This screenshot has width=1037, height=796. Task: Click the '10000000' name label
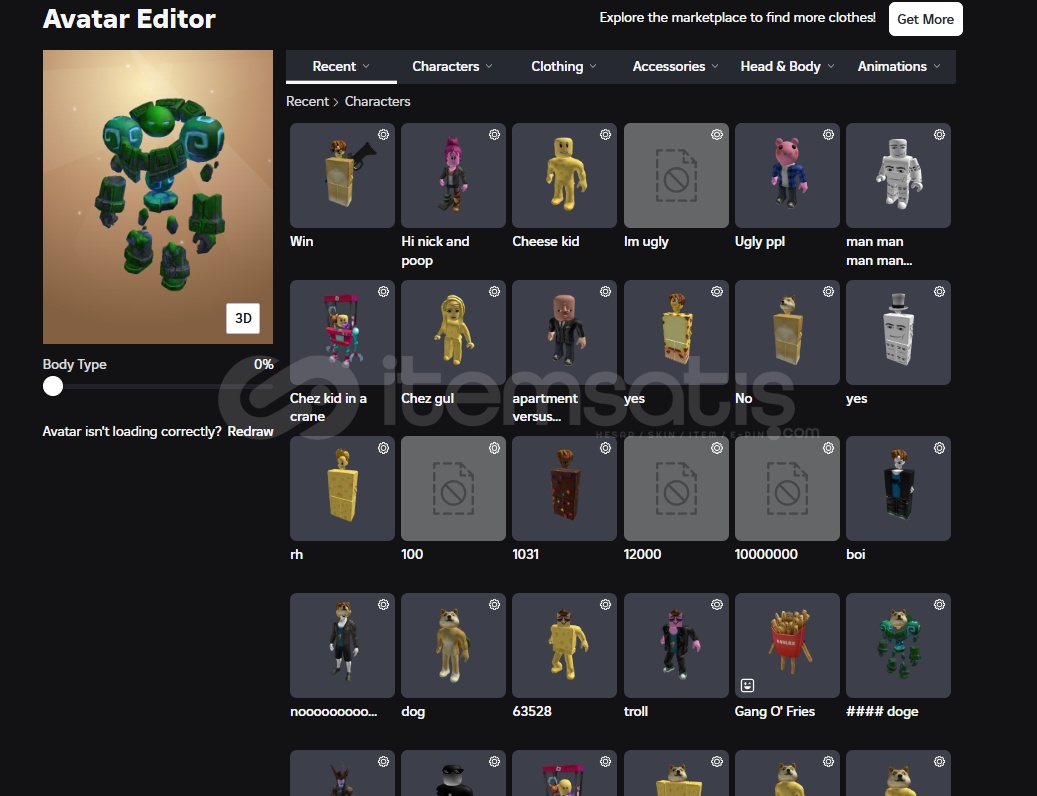(767, 555)
